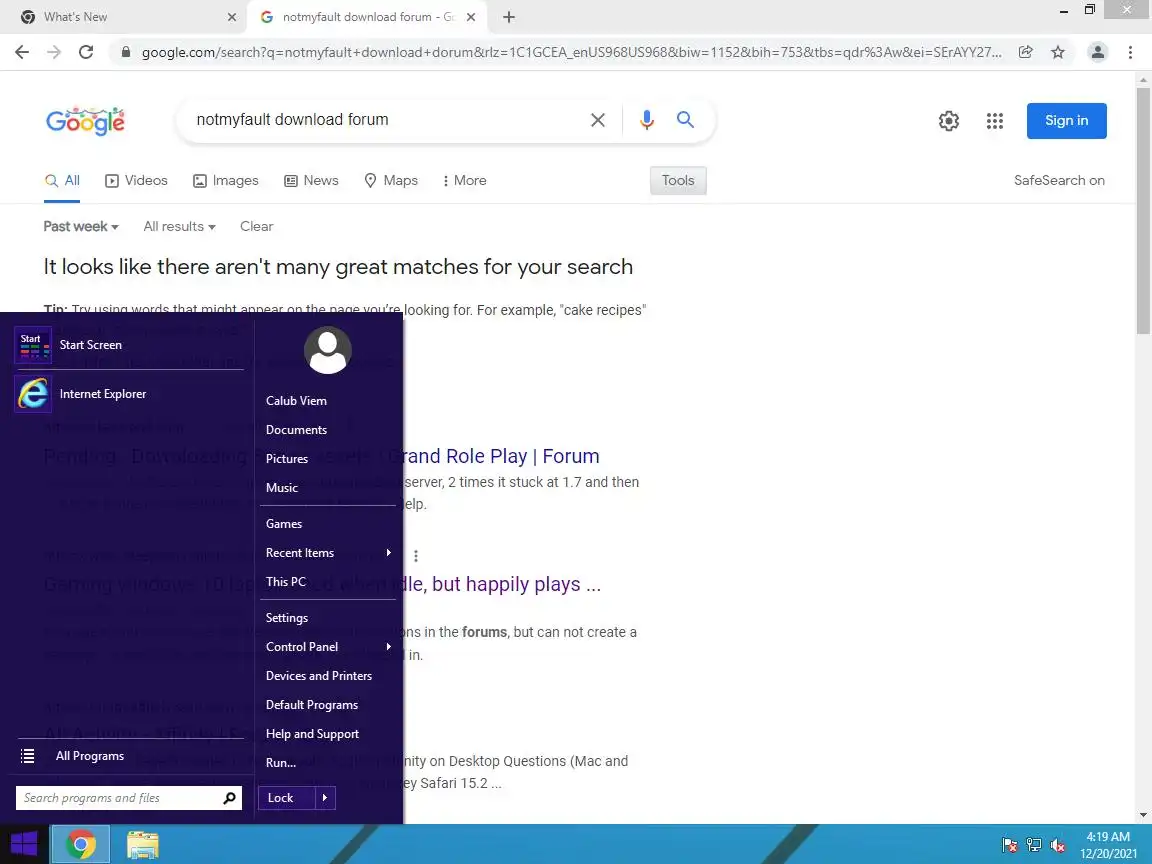The height and width of the screenshot is (864, 1152).
Task: Open File Explorer from taskbar
Action: pyautogui.click(x=143, y=844)
